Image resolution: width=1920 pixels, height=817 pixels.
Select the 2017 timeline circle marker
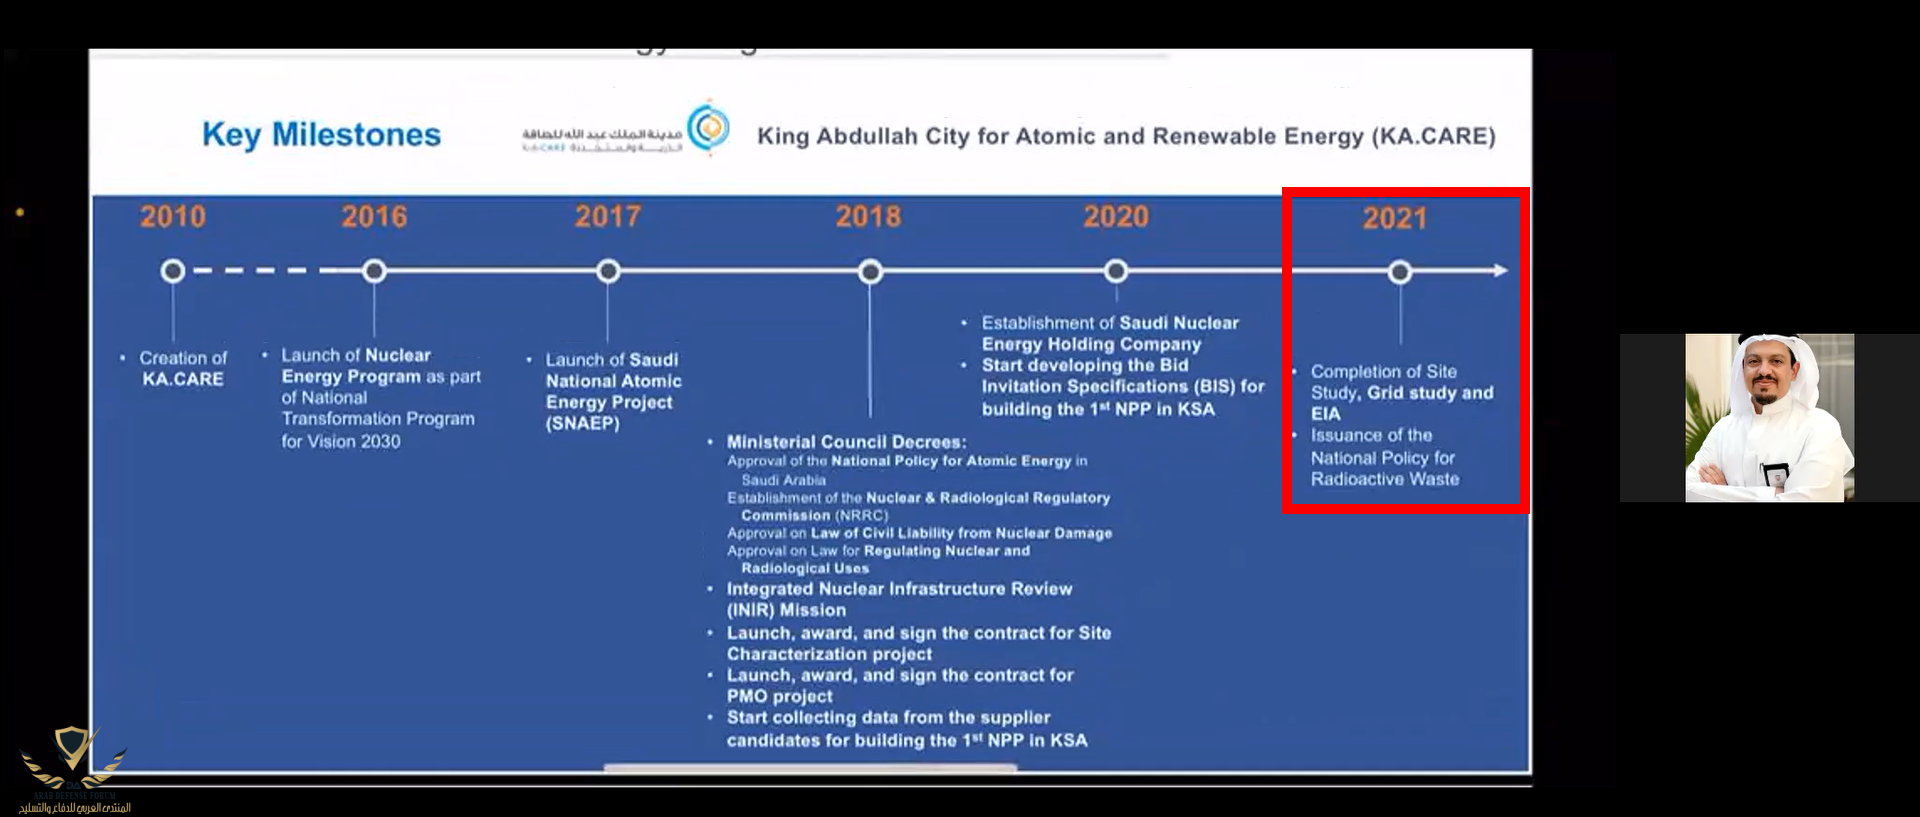pos(608,271)
